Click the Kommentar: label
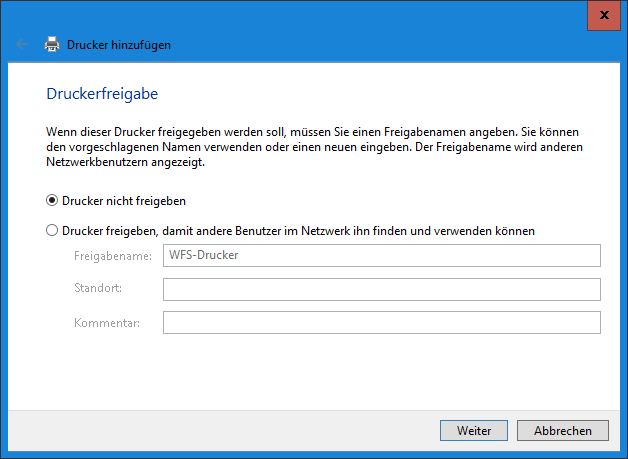Screen dimensions: 628x459 pyautogui.click(x=107, y=323)
